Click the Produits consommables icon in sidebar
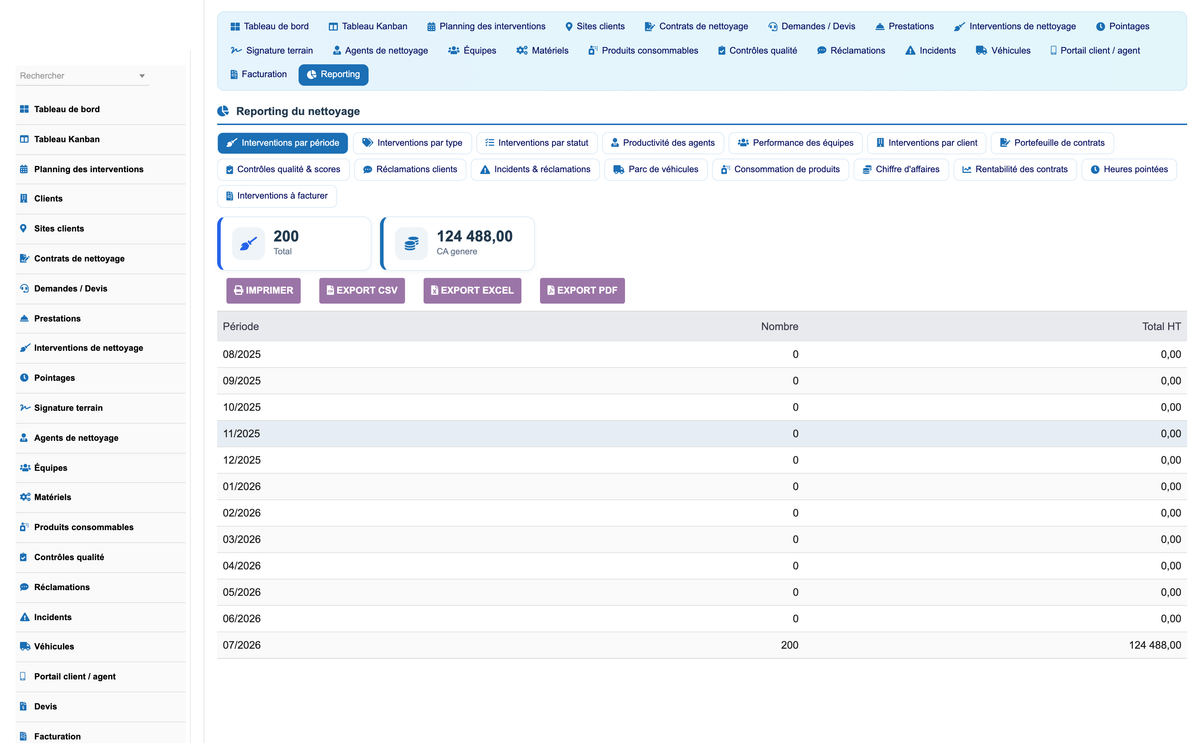The width and height of the screenshot is (1200, 743). pyautogui.click(x=24, y=527)
